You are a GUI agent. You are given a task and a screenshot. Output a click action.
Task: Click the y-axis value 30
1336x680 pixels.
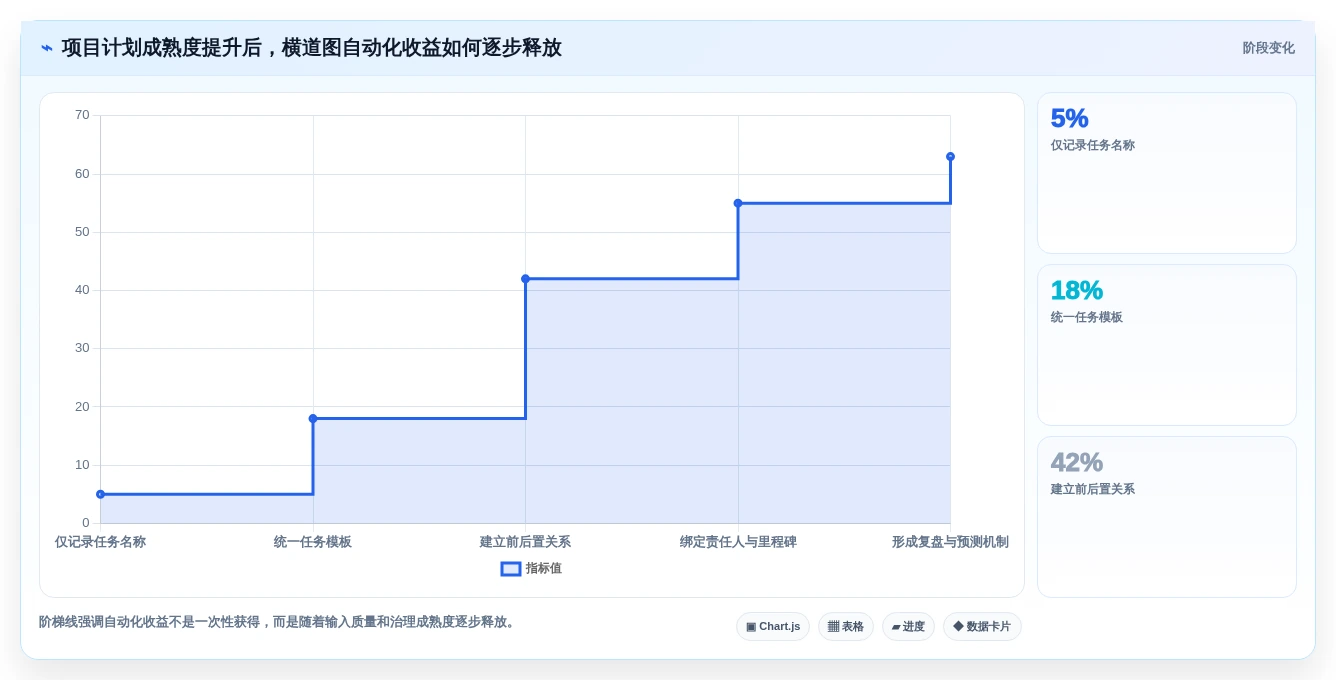[82, 348]
